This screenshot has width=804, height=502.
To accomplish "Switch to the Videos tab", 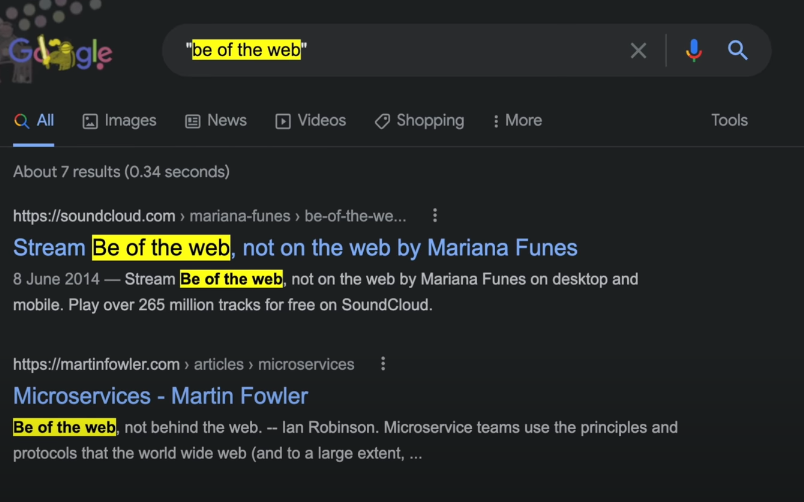I will (x=310, y=121).
